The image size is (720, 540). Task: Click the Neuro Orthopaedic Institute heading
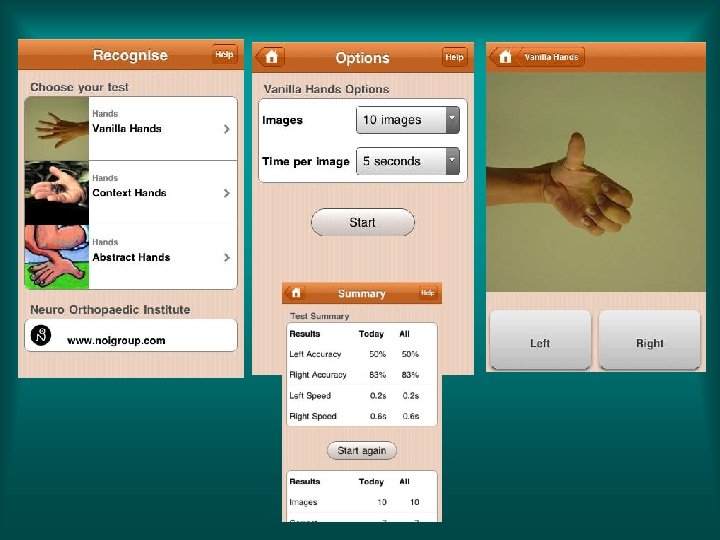click(110, 309)
